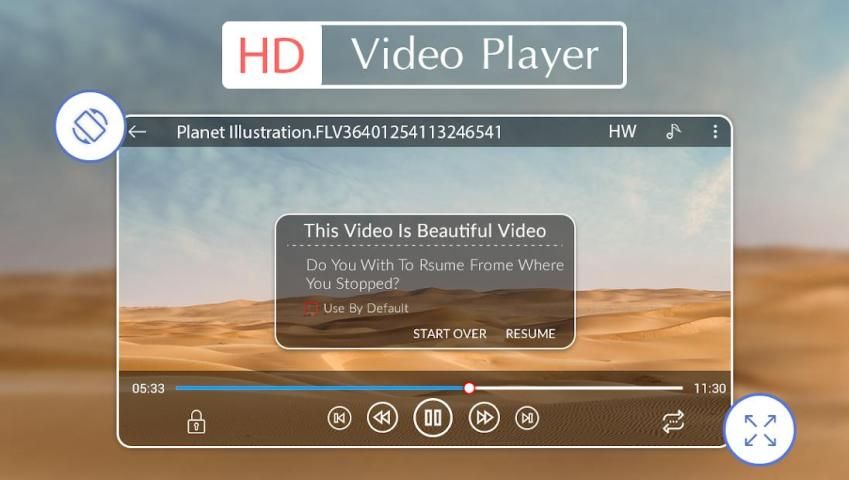The width and height of the screenshot is (849, 480).
Task: Click the video title Planet Illustration.FLV
Action: (x=339, y=132)
